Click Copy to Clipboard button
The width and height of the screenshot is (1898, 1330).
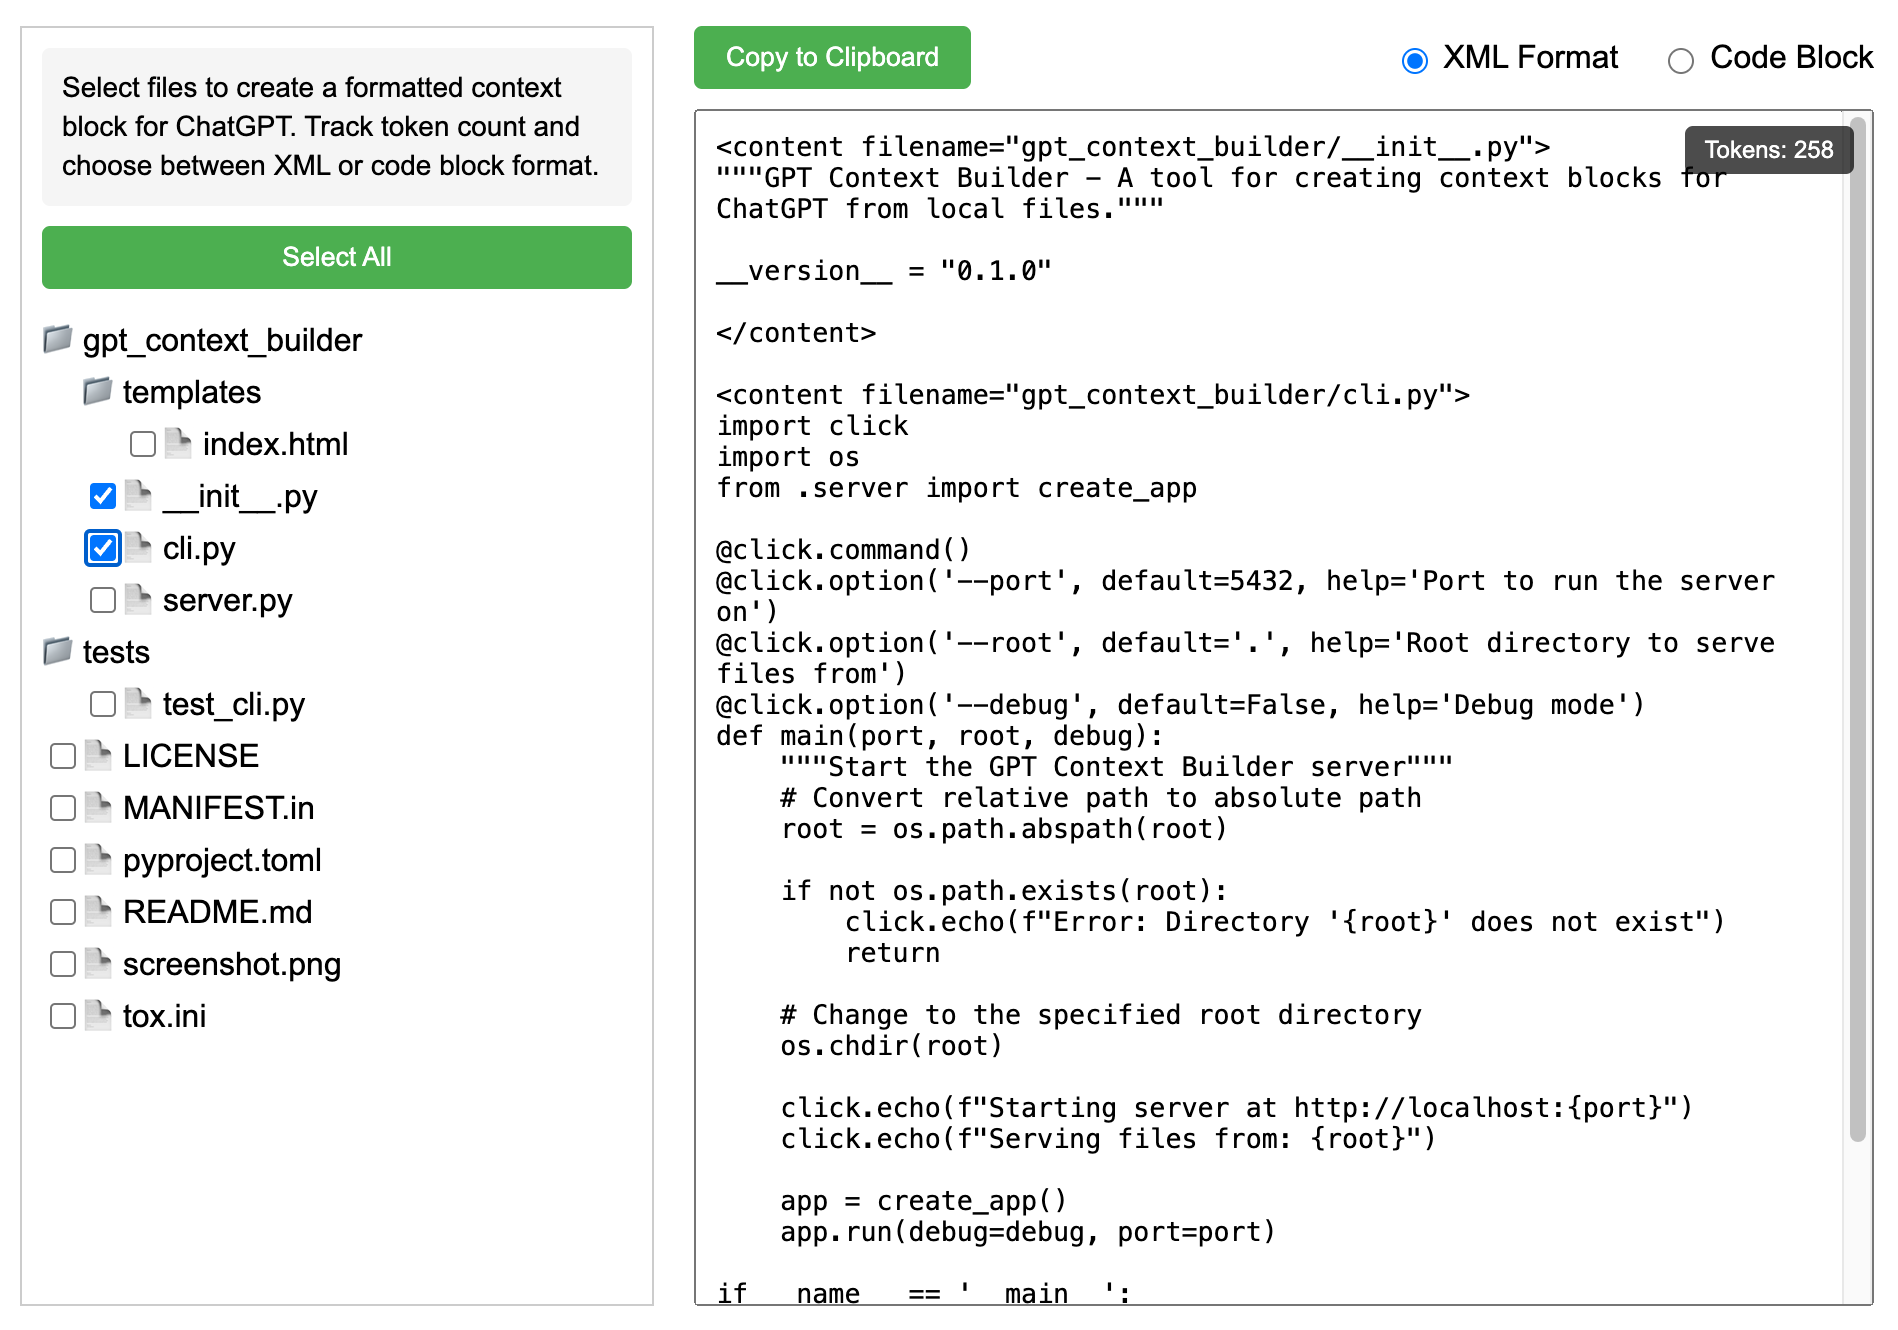(x=832, y=57)
